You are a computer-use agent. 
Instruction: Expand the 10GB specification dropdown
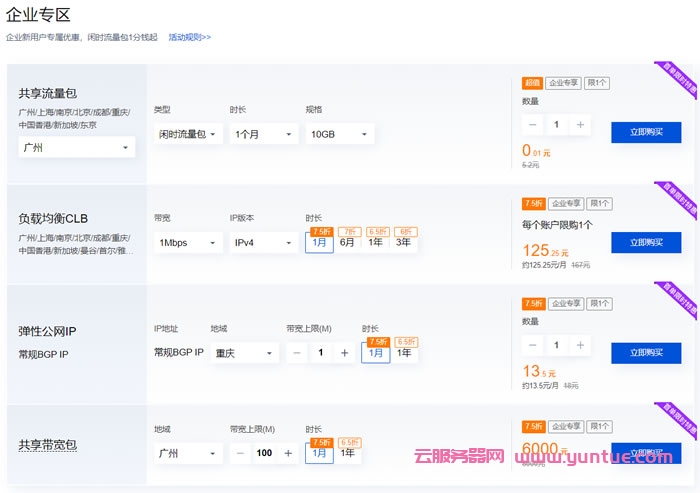339,134
